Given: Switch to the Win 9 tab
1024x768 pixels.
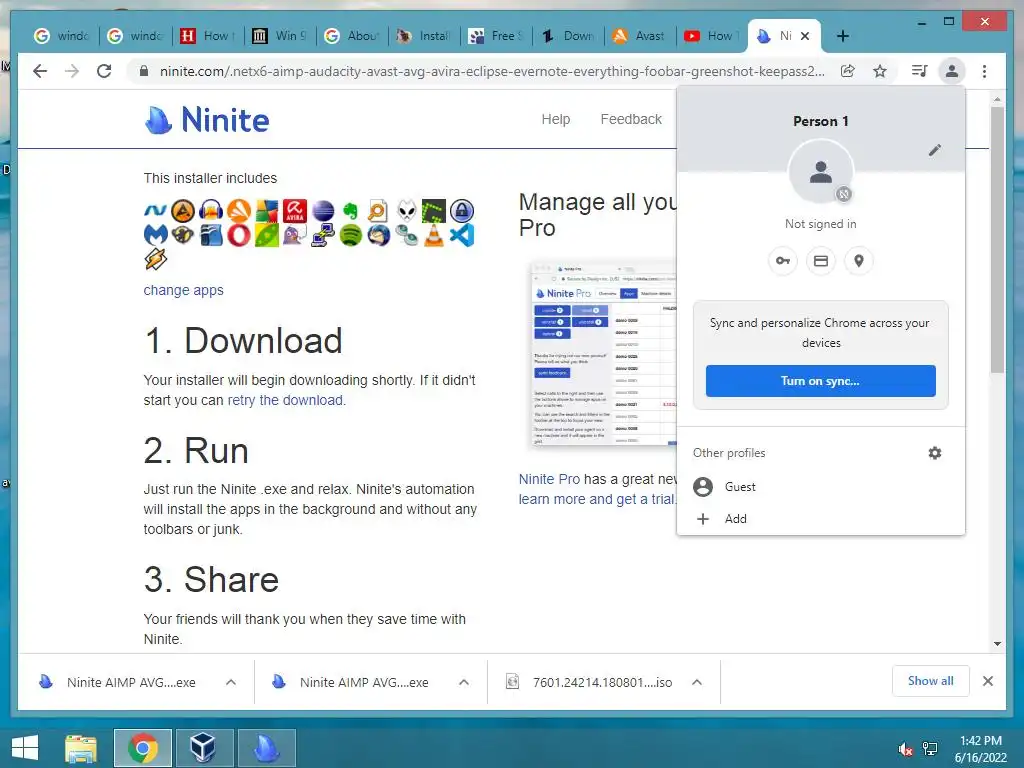Looking at the screenshot, I should click(280, 36).
